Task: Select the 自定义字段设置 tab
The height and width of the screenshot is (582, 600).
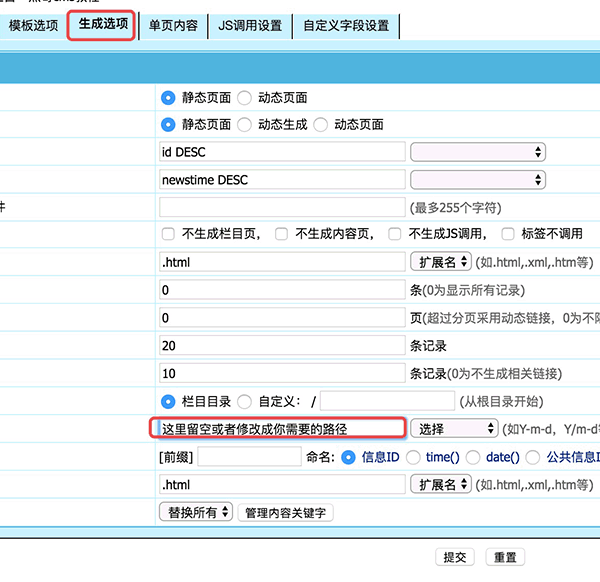Action: click(x=345, y=26)
